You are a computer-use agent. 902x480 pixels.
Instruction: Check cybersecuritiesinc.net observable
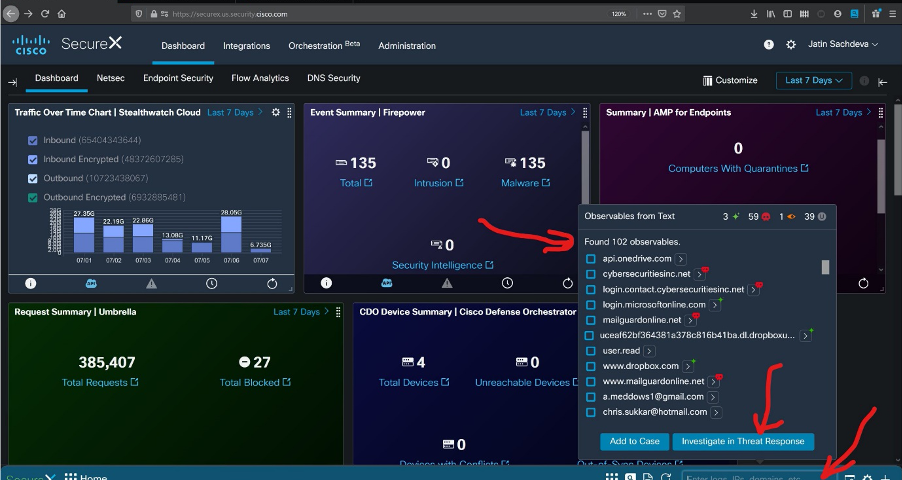point(590,274)
